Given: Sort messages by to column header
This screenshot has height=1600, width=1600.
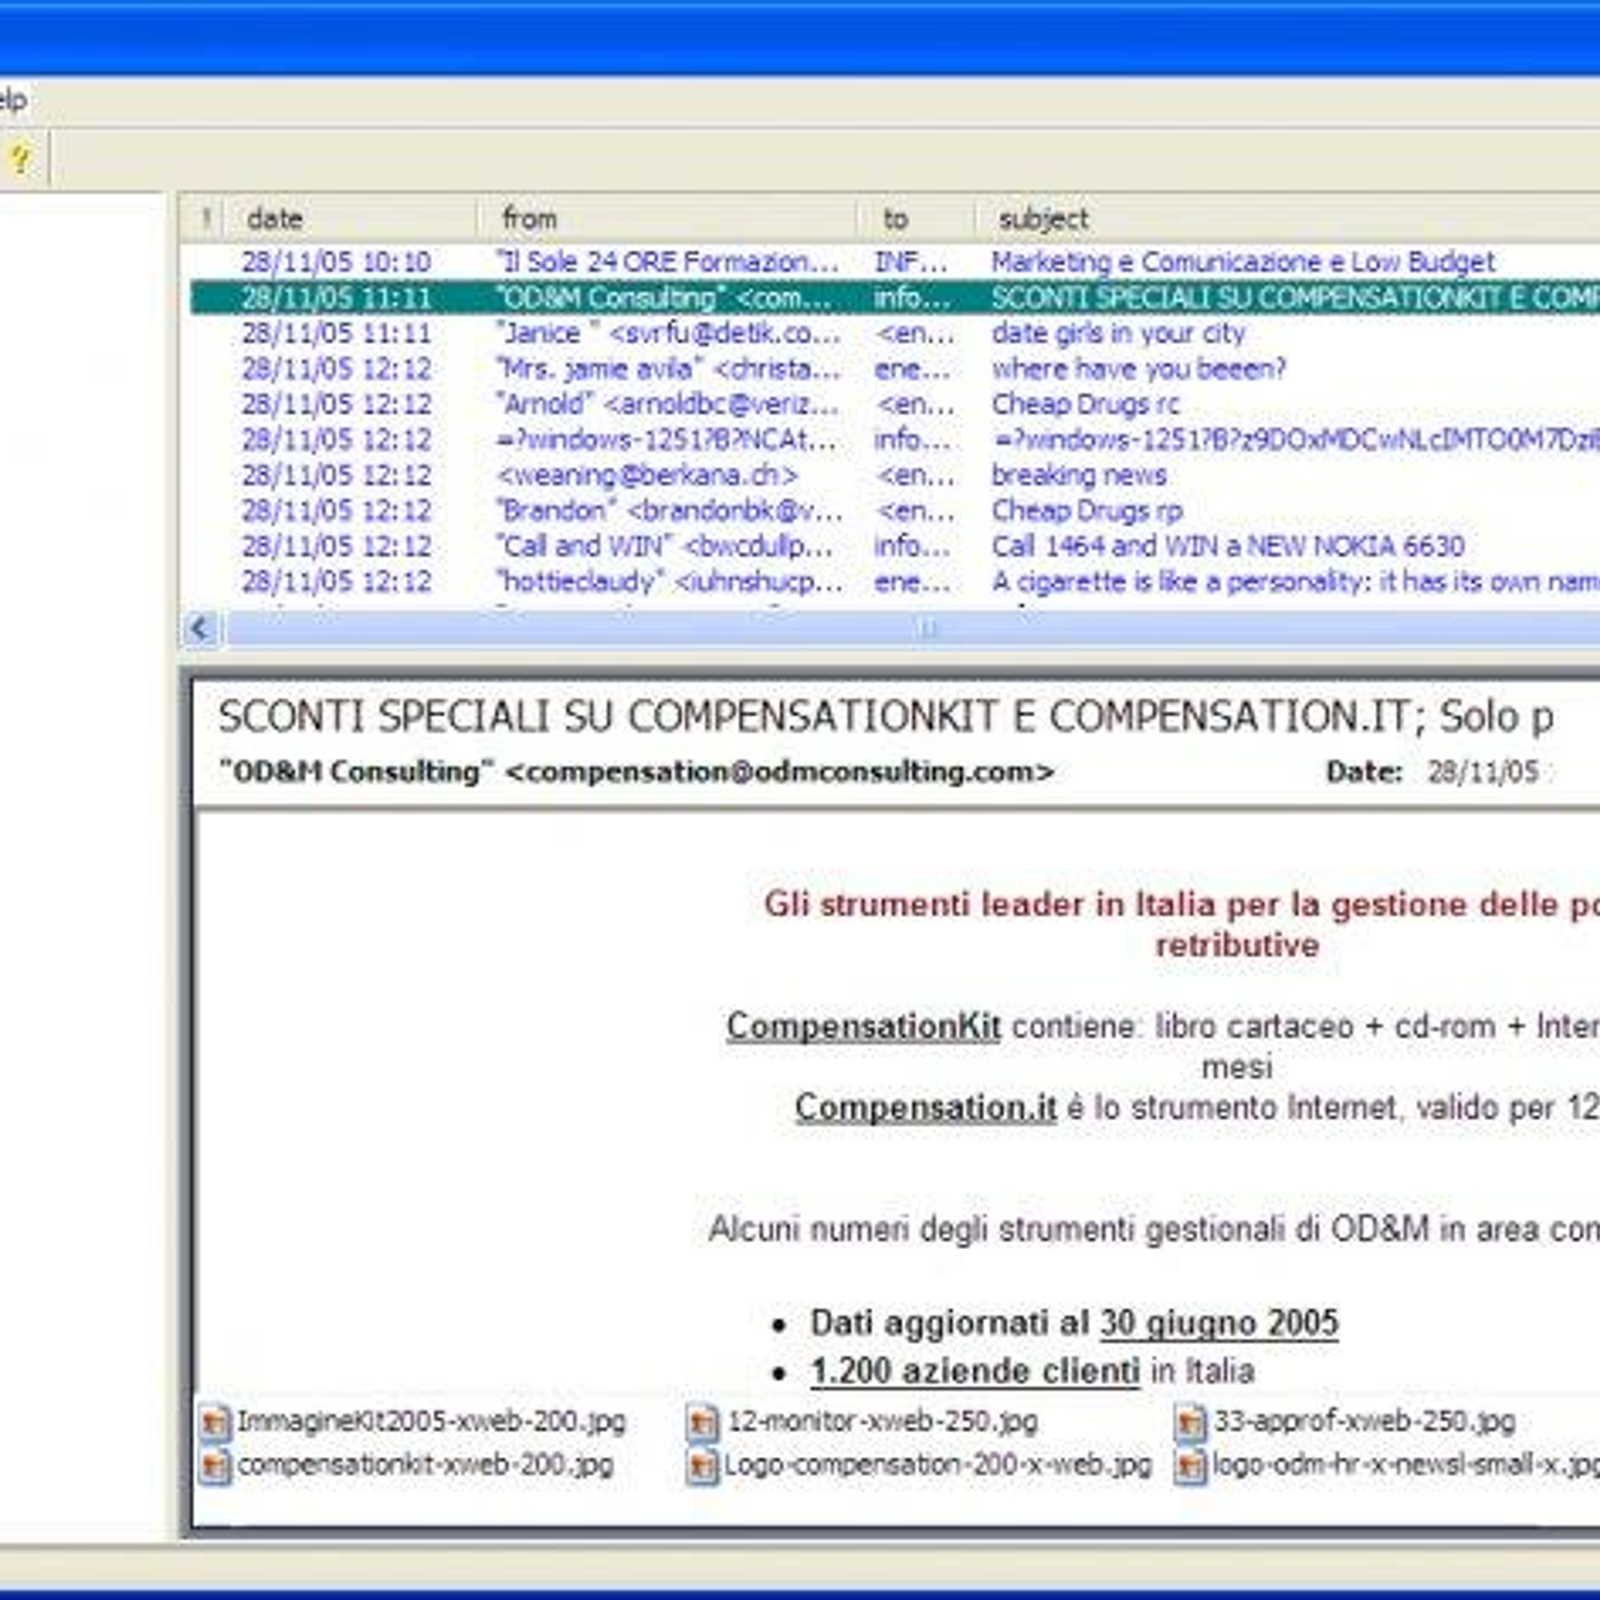Looking at the screenshot, I should click(915, 218).
